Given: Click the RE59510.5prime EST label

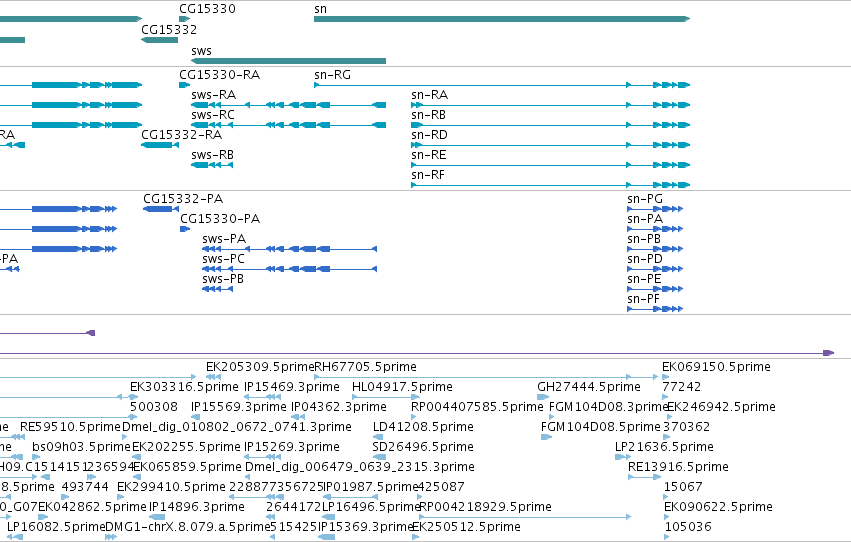Looking at the screenshot, I should coord(70,428).
